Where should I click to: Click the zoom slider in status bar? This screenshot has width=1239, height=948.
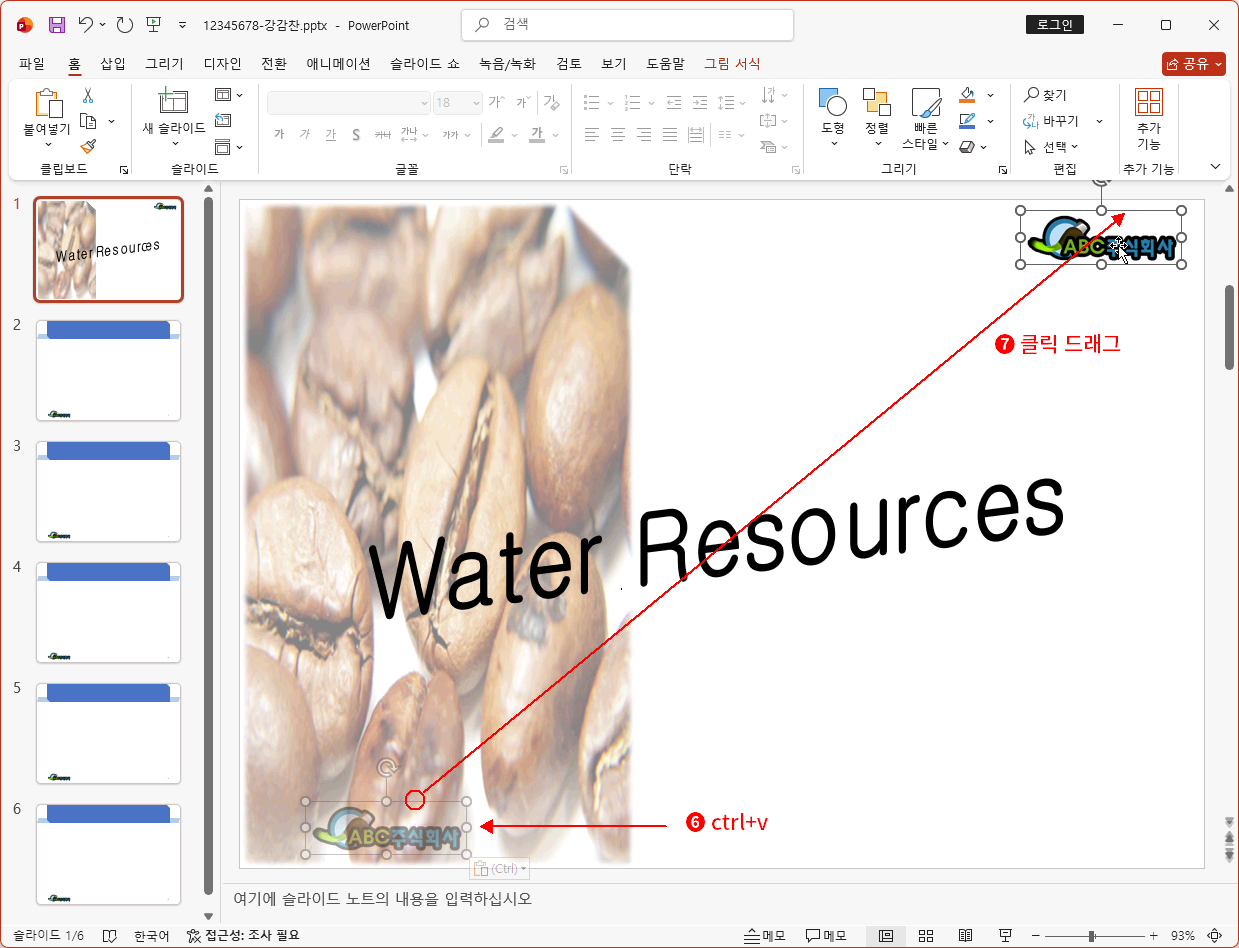pyautogui.click(x=1092, y=936)
